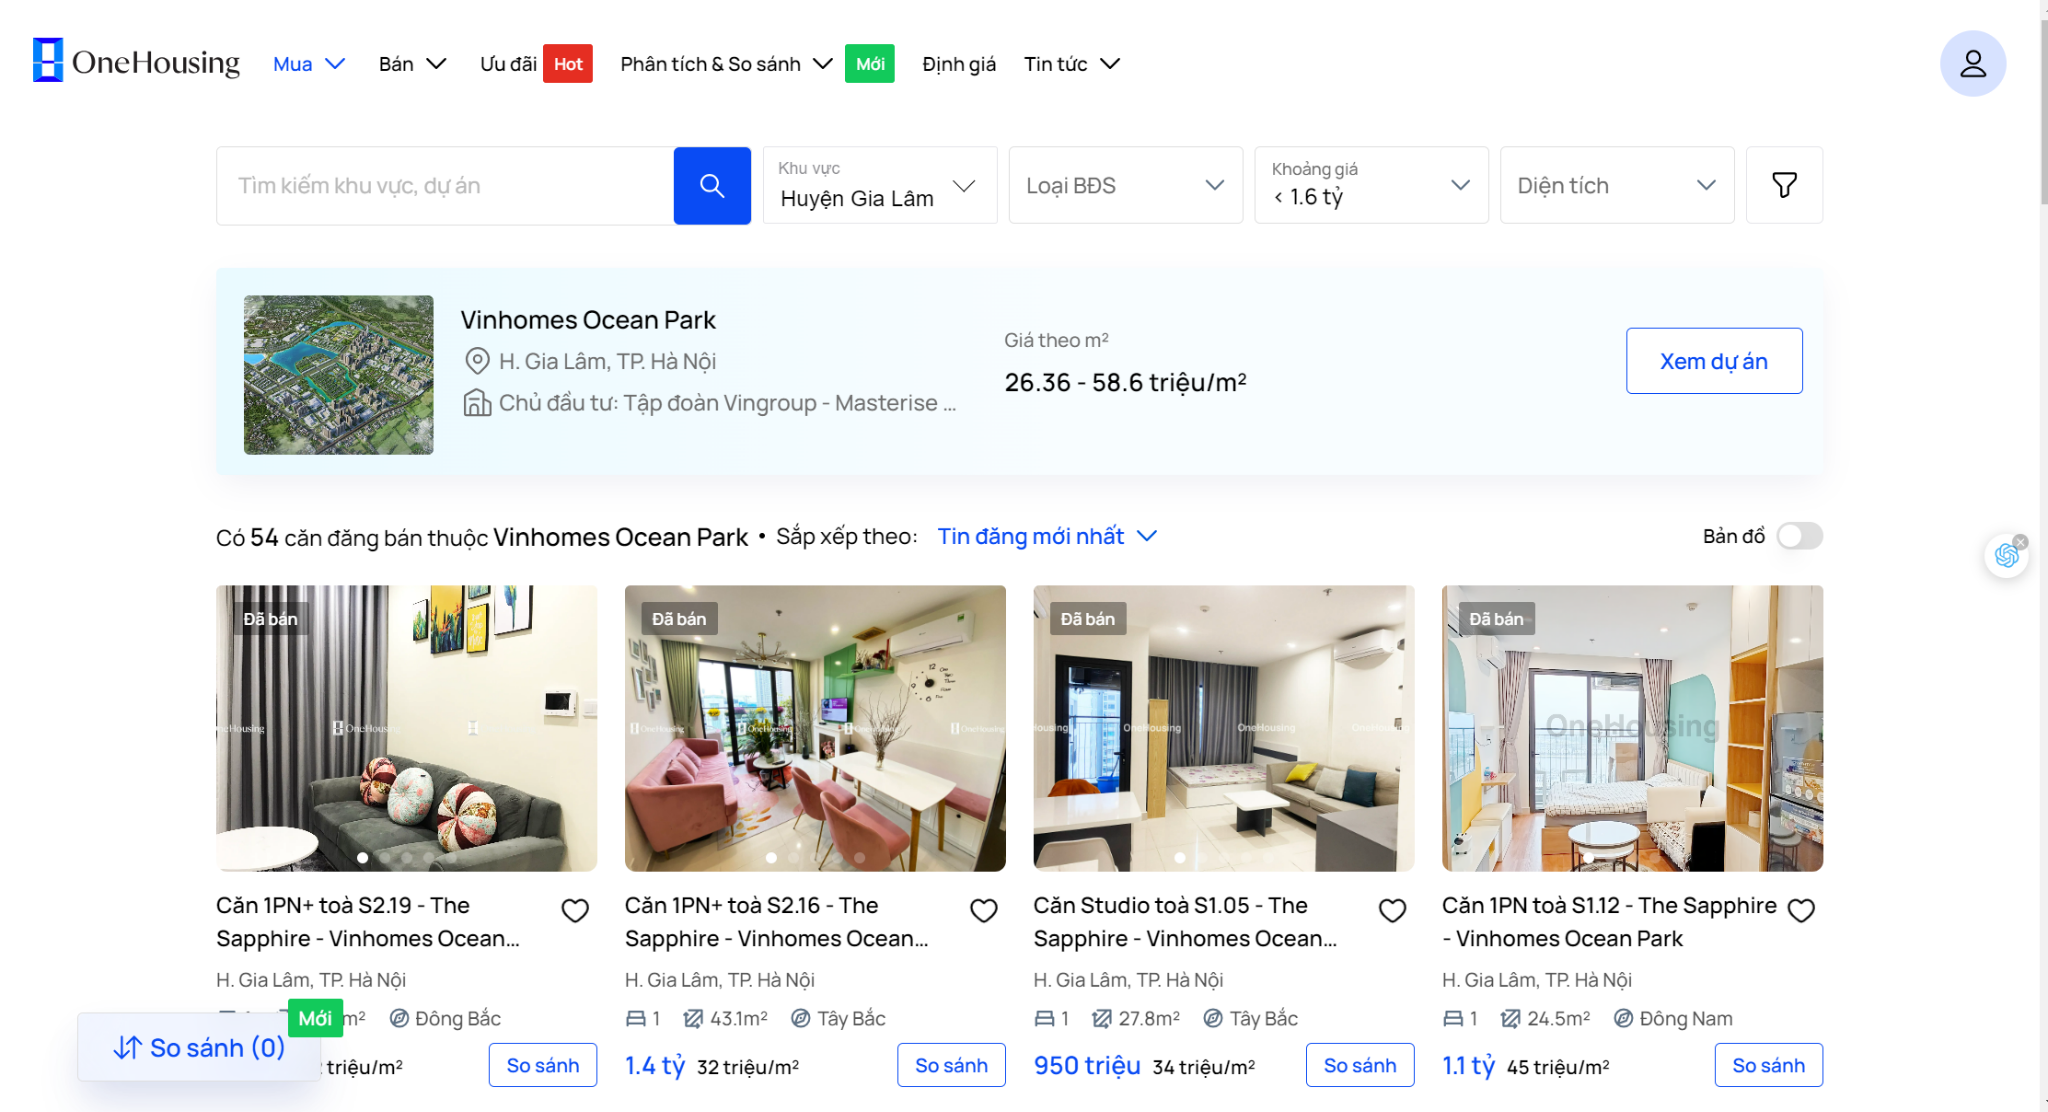
Task: Favorite the Studio S1.05 listing heart icon
Action: click(1392, 910)
